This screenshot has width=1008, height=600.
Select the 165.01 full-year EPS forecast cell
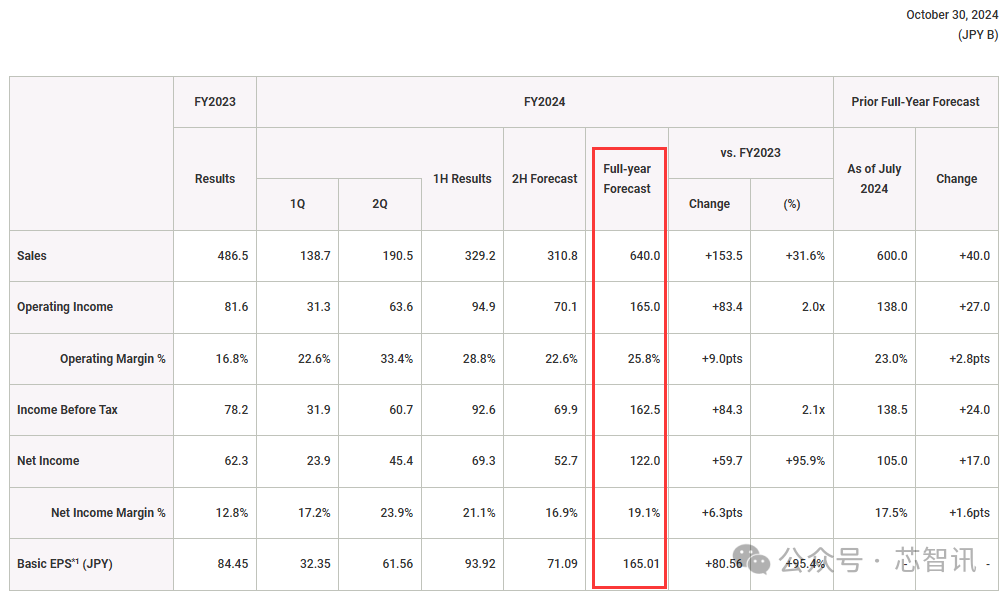coord(641,564)
